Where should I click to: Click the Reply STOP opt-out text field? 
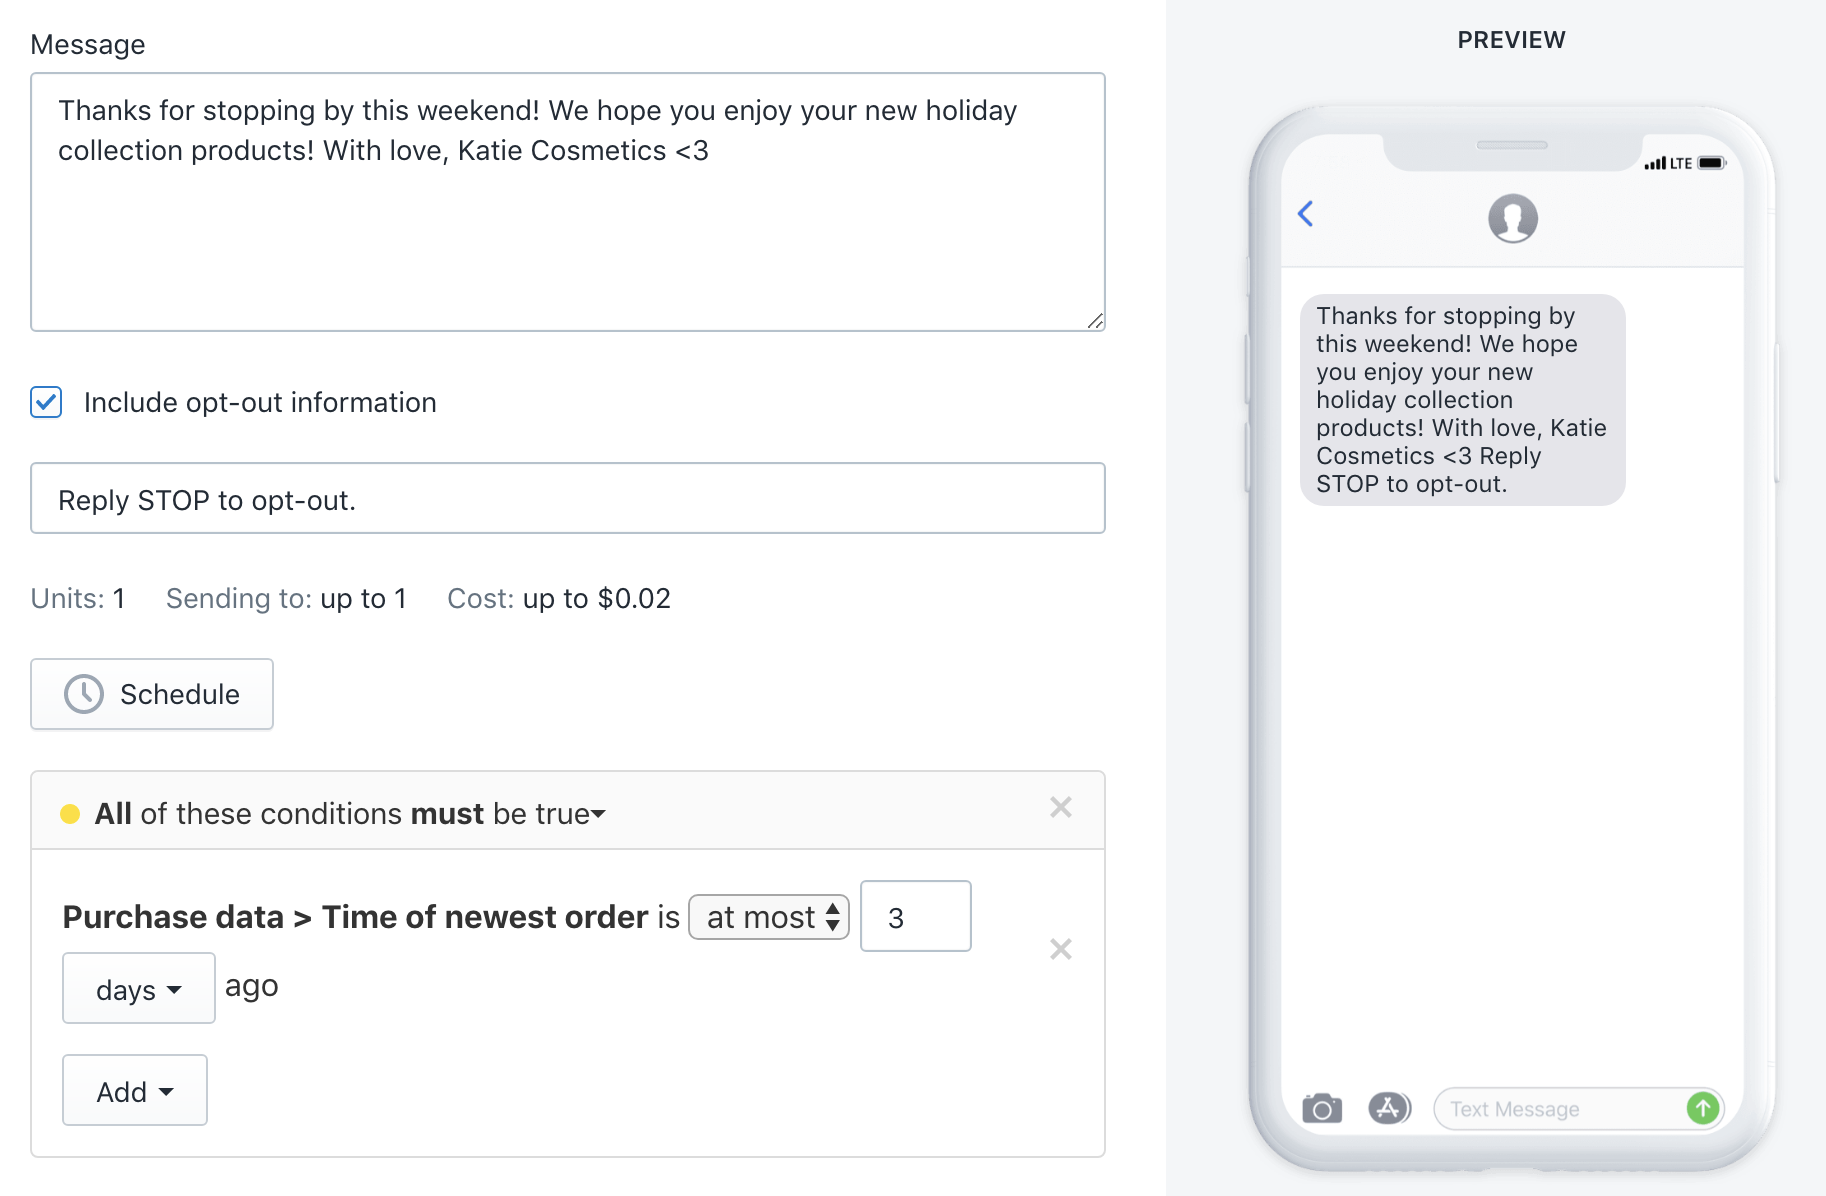(x=568, y=498)
